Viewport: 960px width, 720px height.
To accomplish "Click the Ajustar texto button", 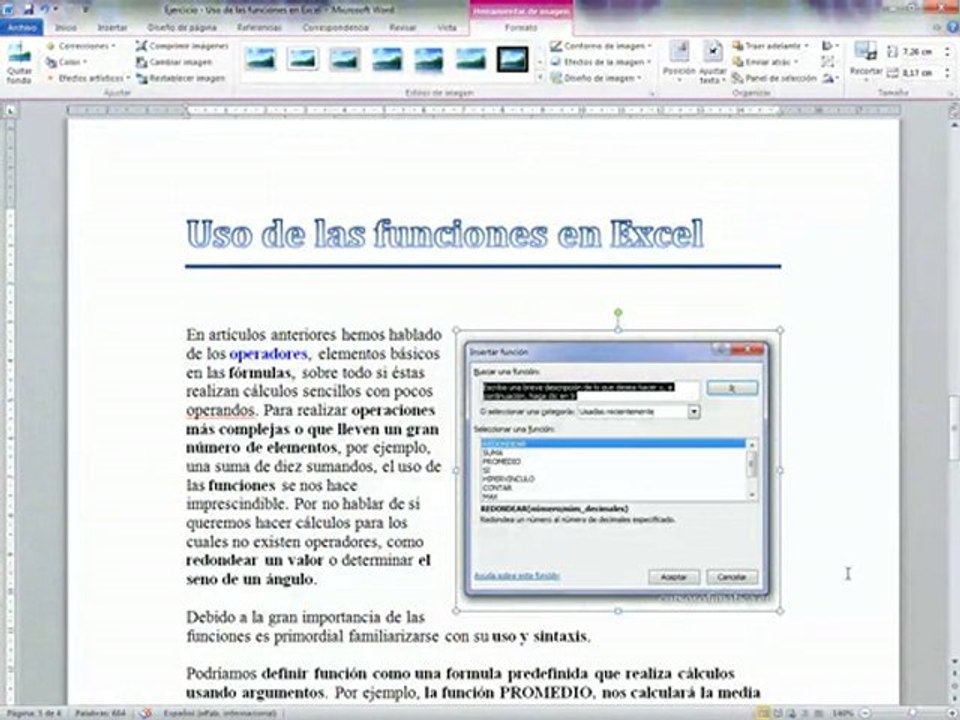I will (713, 62).
